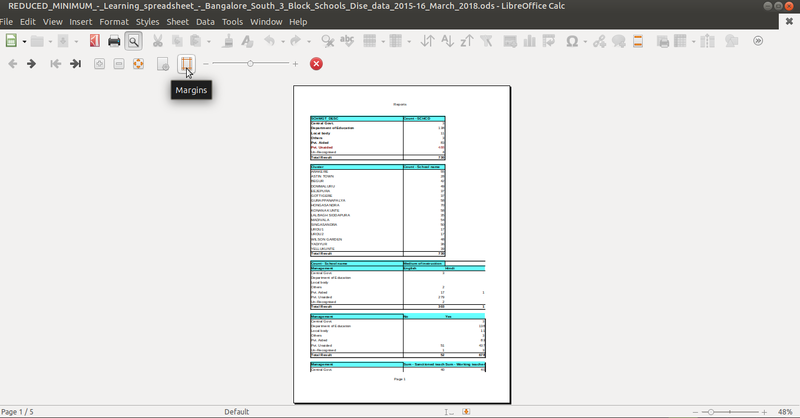Open the Sheet menu
Image resolution: width=800 pixels, height=418 pixels.
(178, 22)
